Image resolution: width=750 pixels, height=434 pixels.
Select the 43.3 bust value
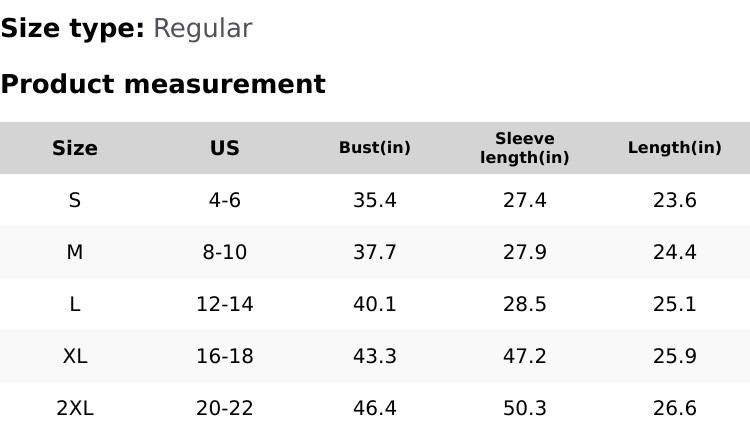pyautogui.click(x=375, y=356)
